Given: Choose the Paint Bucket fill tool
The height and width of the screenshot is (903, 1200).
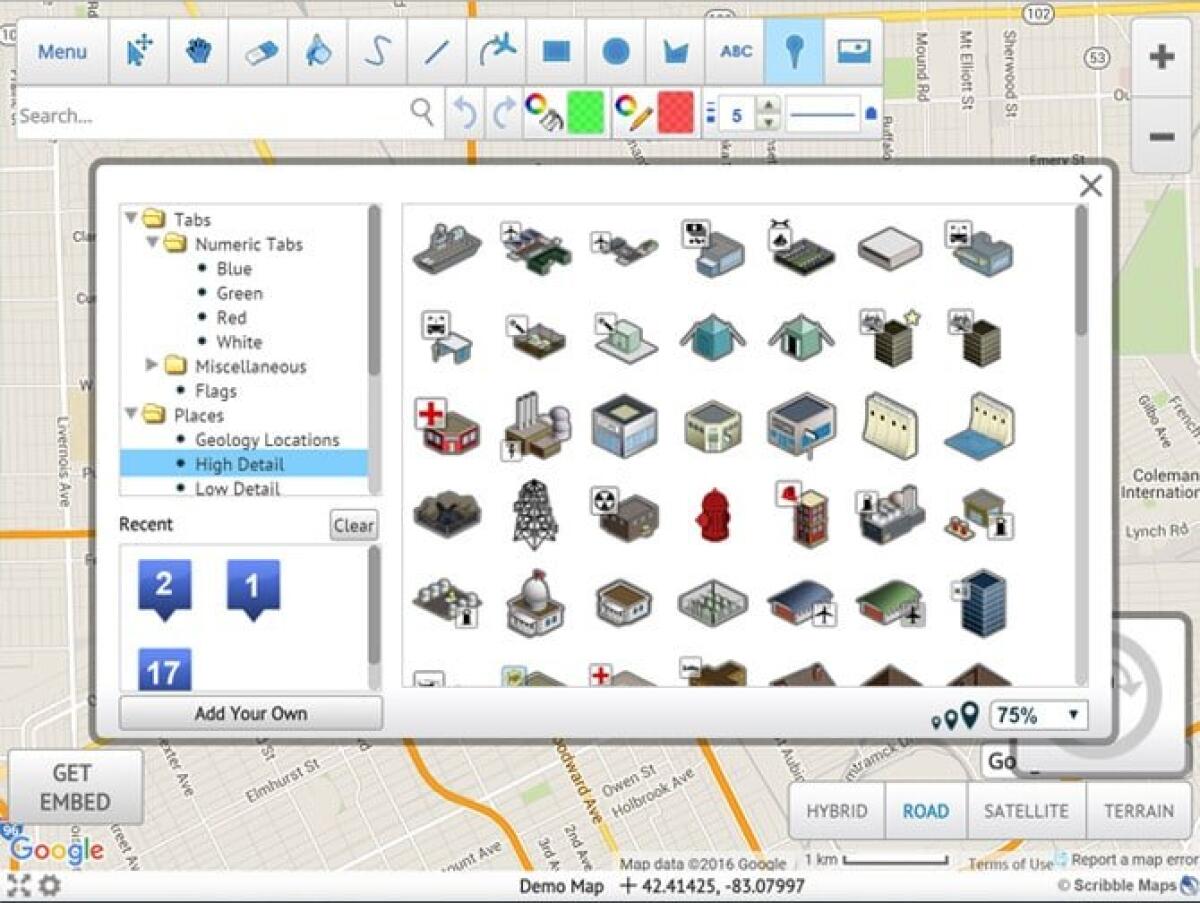Looking at the screenshot, I should pos(318,50).
